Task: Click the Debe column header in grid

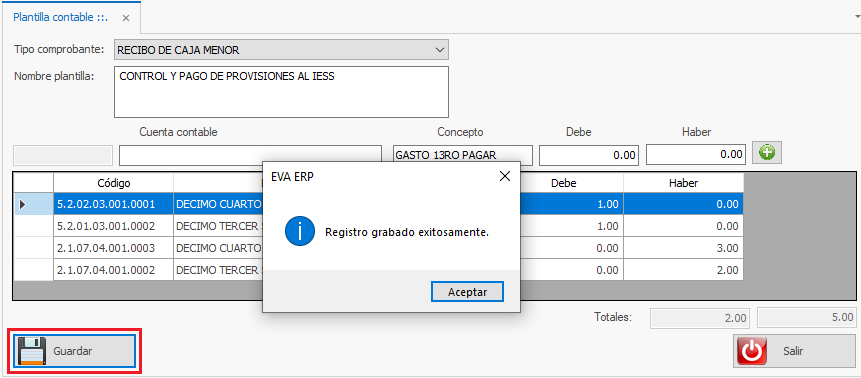Action: point(564,183)
